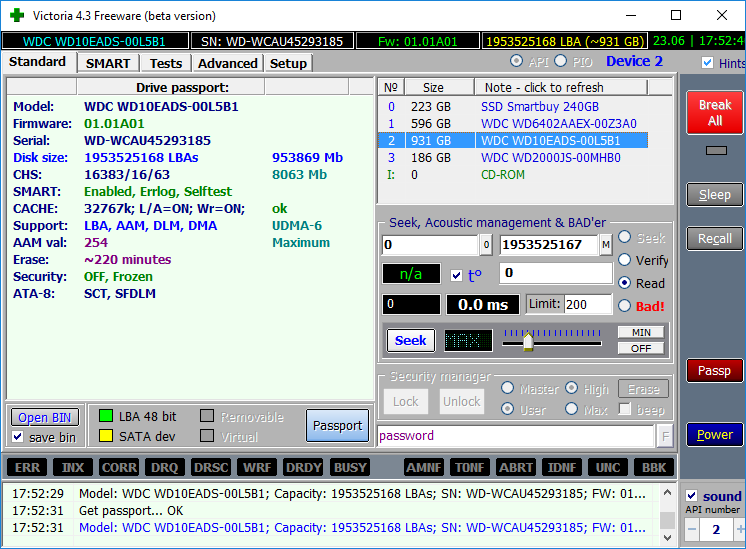Toggle the beep checkbox
Viewport: 746px width, 549px height.
[x=625, y=409]
